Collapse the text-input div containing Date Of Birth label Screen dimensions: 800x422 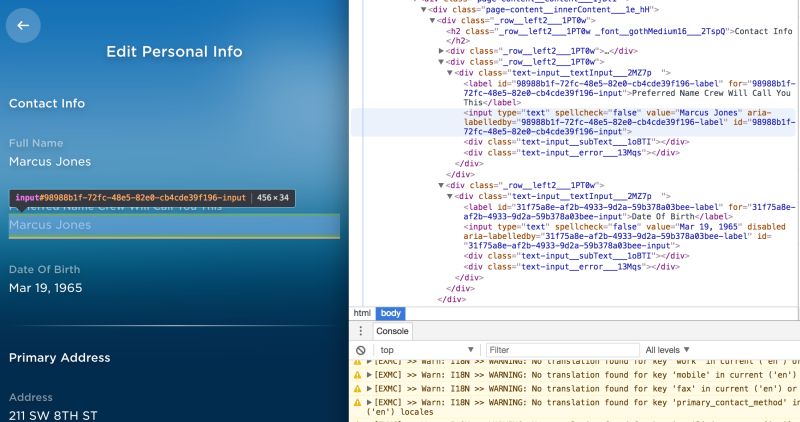[x=450, y=196]
